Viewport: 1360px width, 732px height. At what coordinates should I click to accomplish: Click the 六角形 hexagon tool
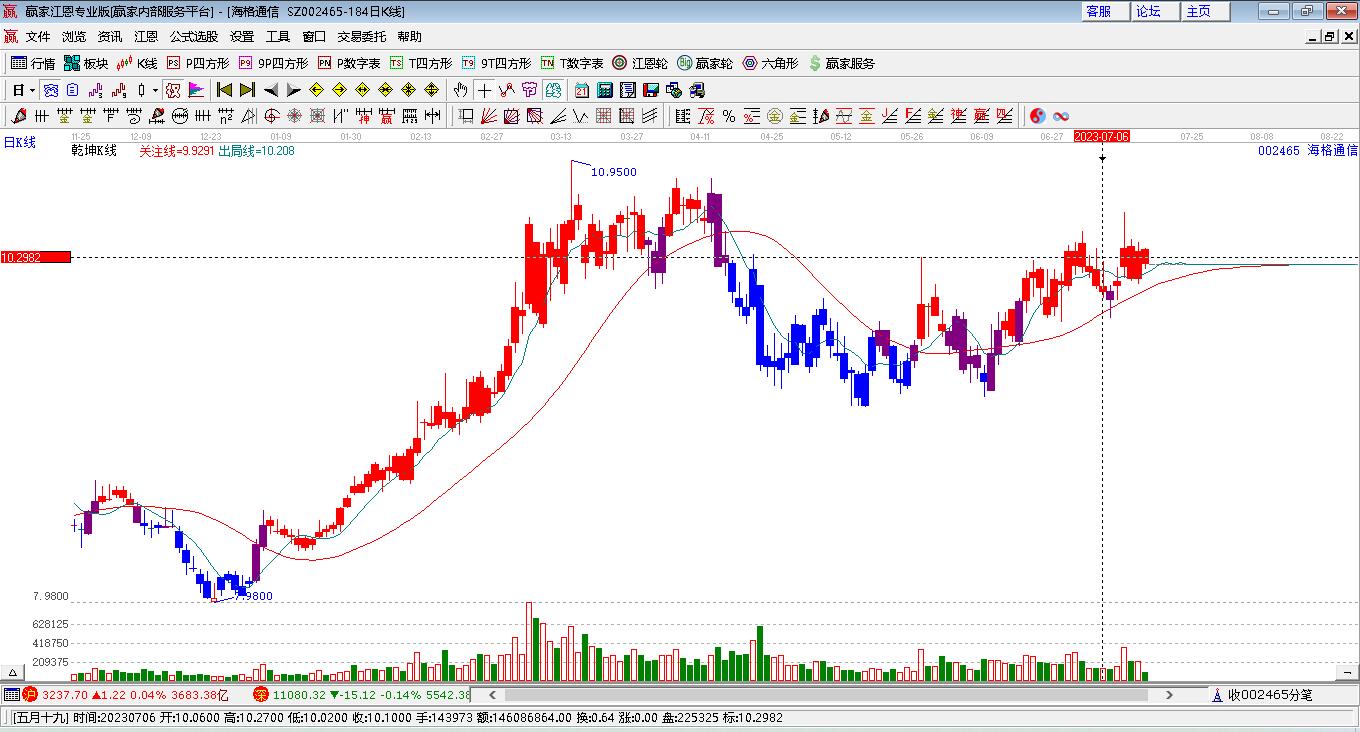point(770,63)
